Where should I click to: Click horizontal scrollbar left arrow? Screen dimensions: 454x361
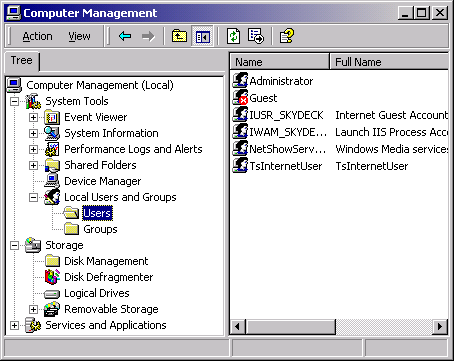(x=238, y=326)
